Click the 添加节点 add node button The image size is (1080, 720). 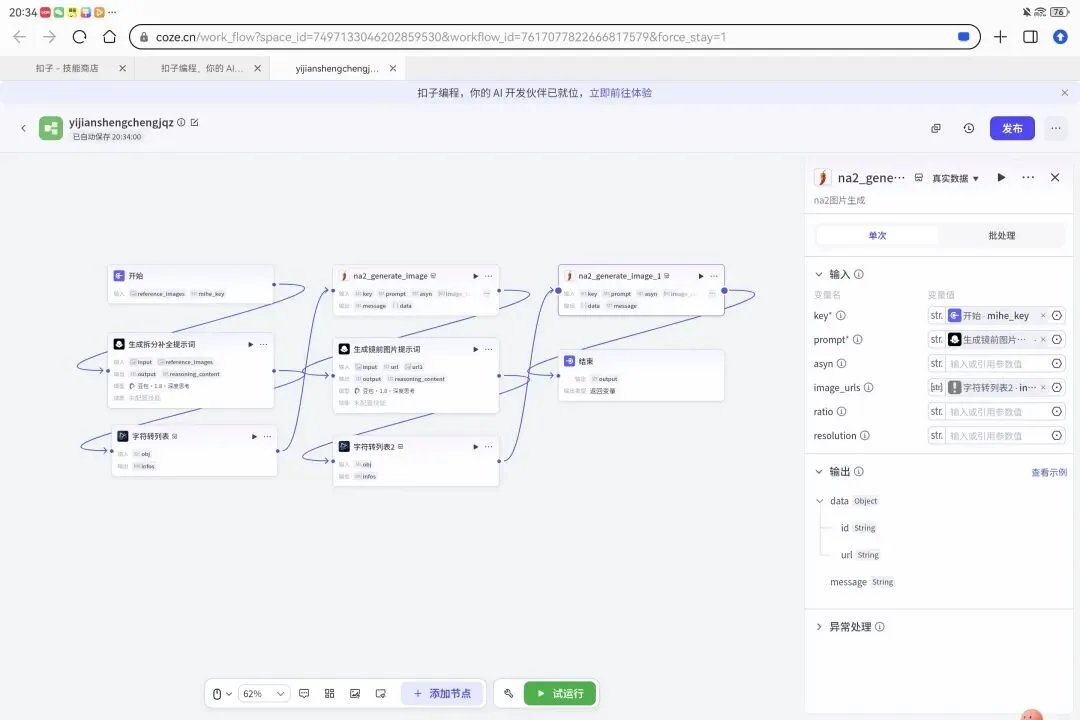click(x=443, y=694)
